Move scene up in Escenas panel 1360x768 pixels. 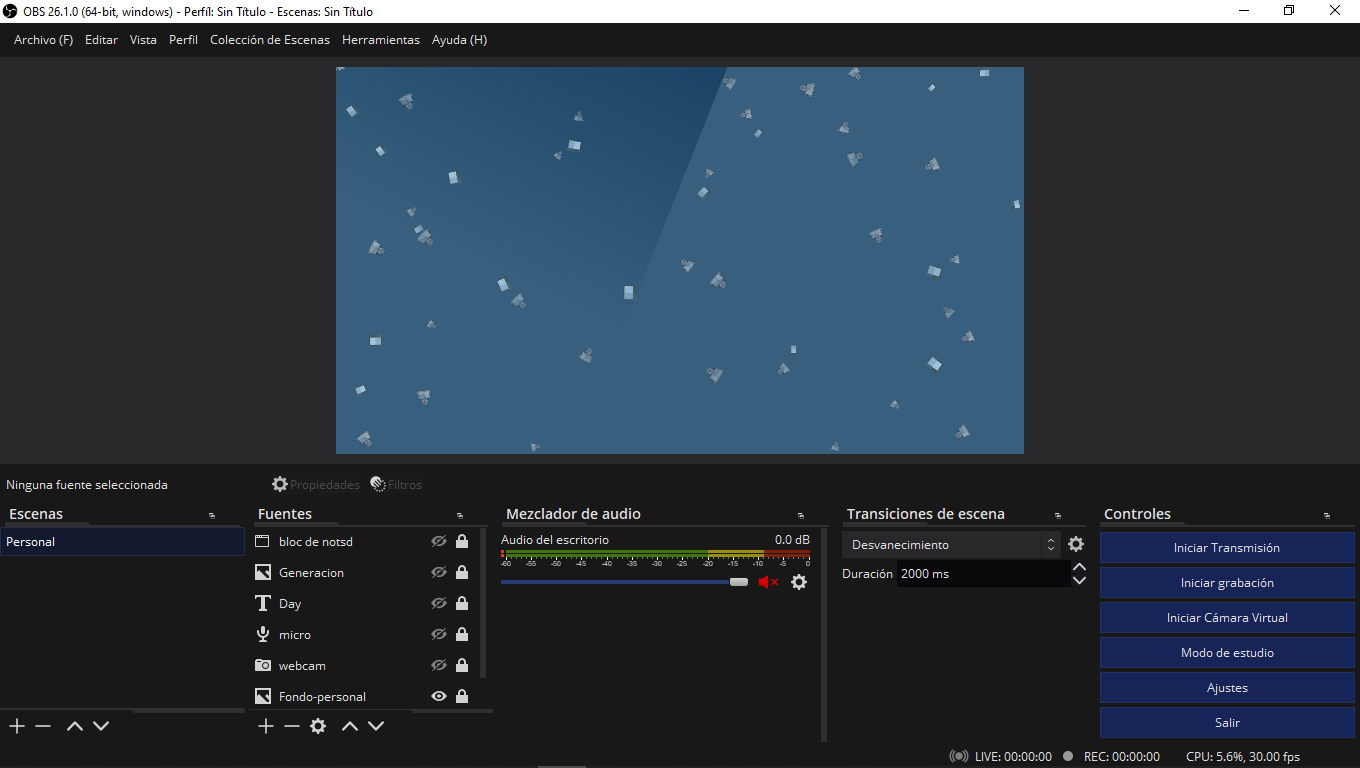click(74, 726)
